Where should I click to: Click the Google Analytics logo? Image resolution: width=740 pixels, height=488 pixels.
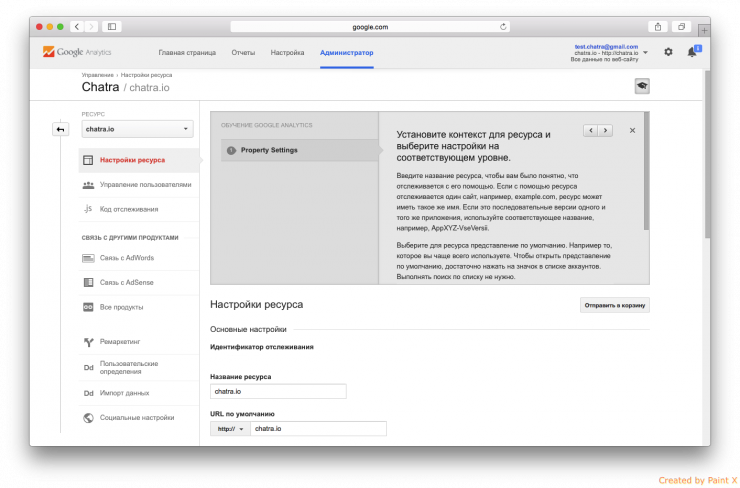[x=77, y=52]
